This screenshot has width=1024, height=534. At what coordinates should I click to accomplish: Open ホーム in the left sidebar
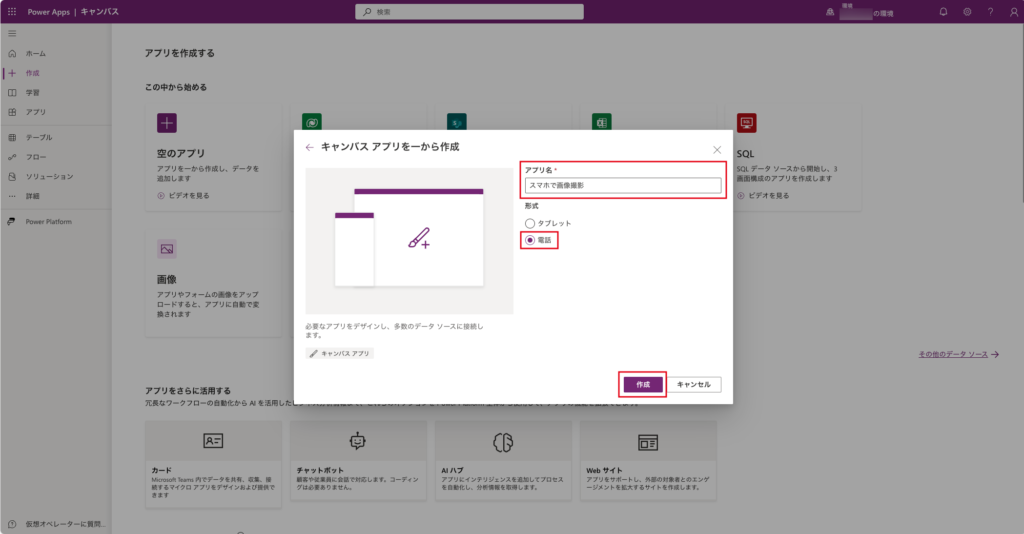35,53
